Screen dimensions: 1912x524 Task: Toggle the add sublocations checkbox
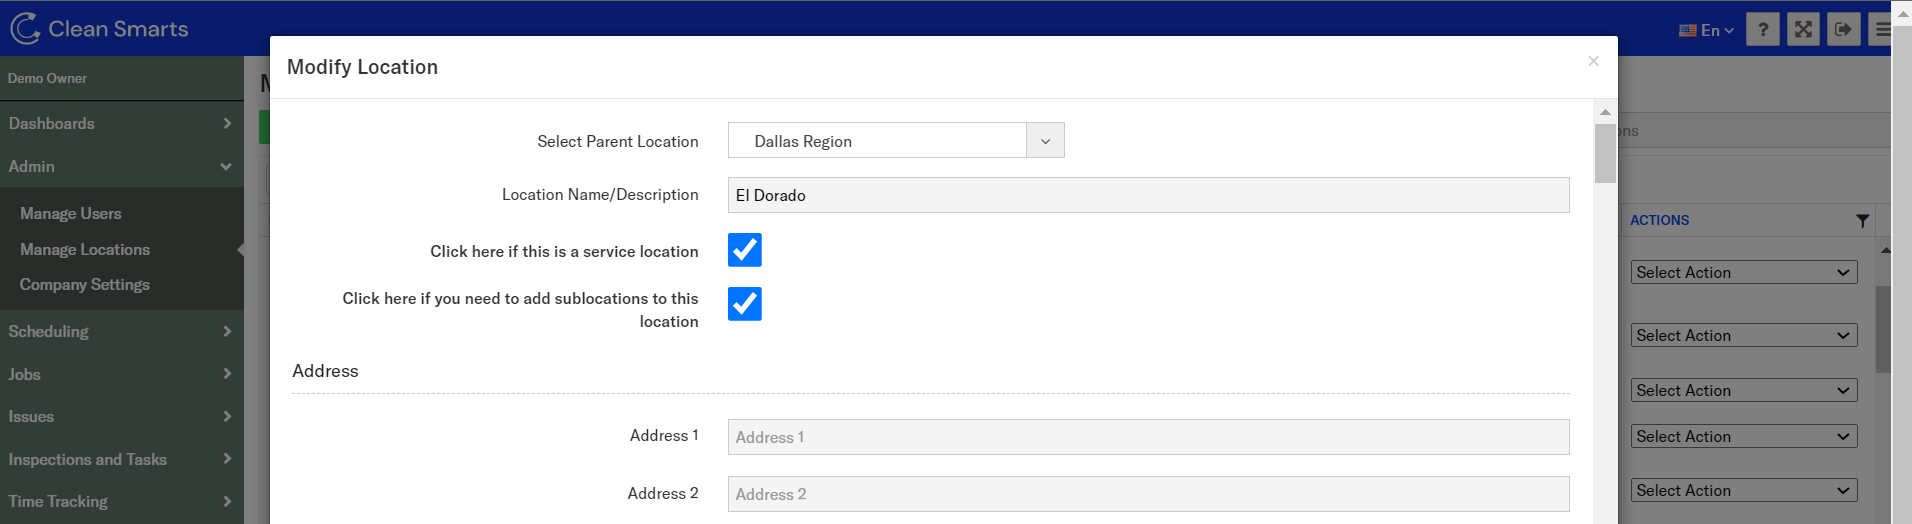tap(745, 304)
